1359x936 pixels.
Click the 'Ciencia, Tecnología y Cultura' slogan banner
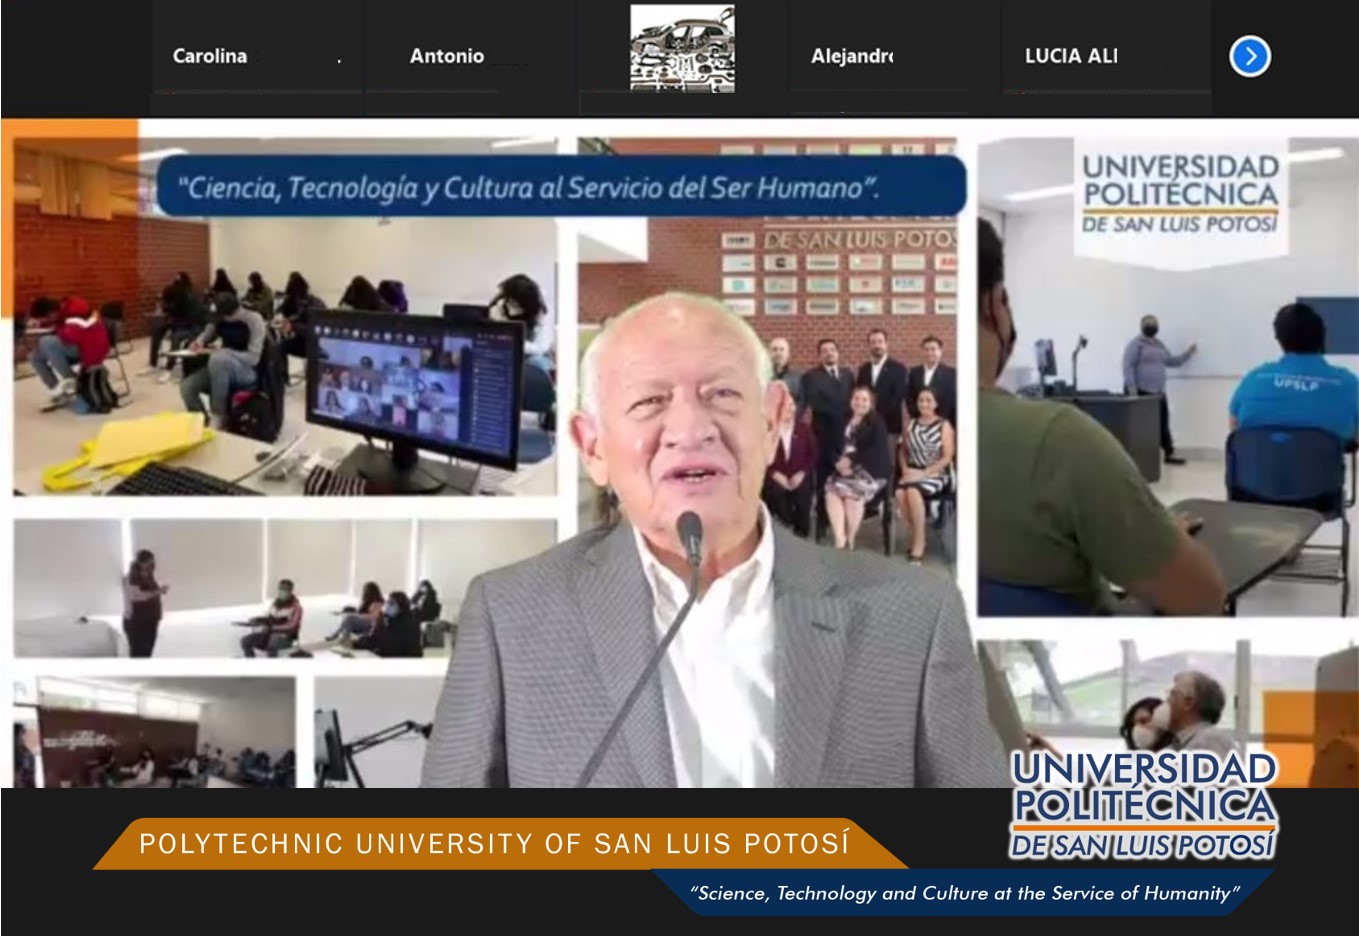561,186
